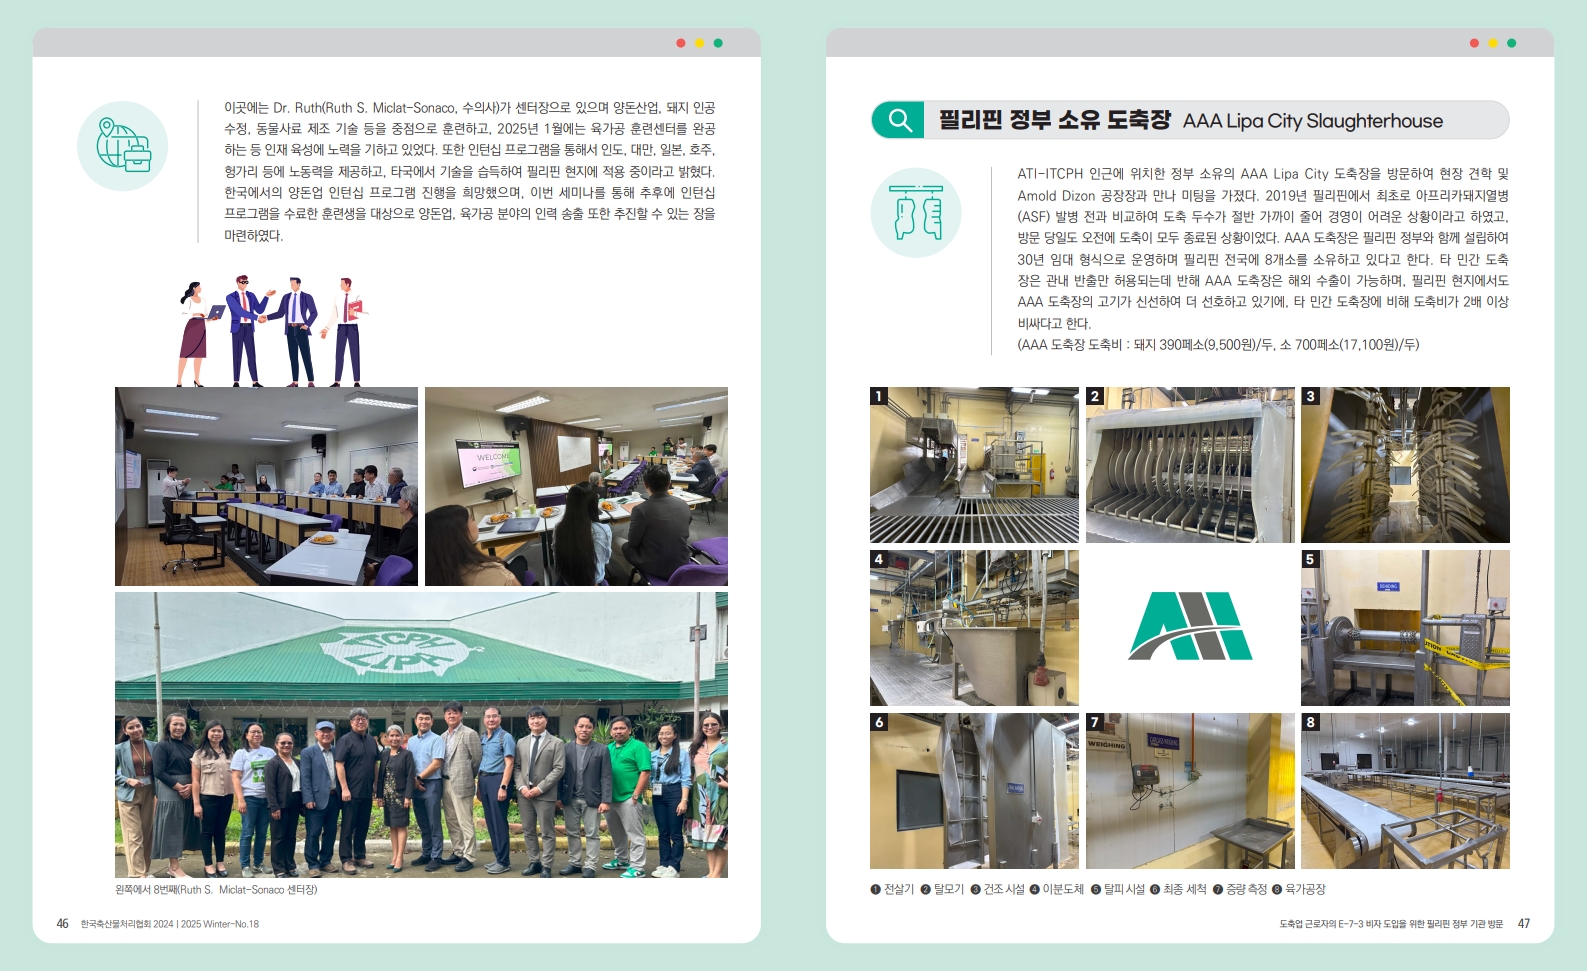Click the line '(AAA 도축장 도축비 : 돼지 390페소...'

point(1218,345)
